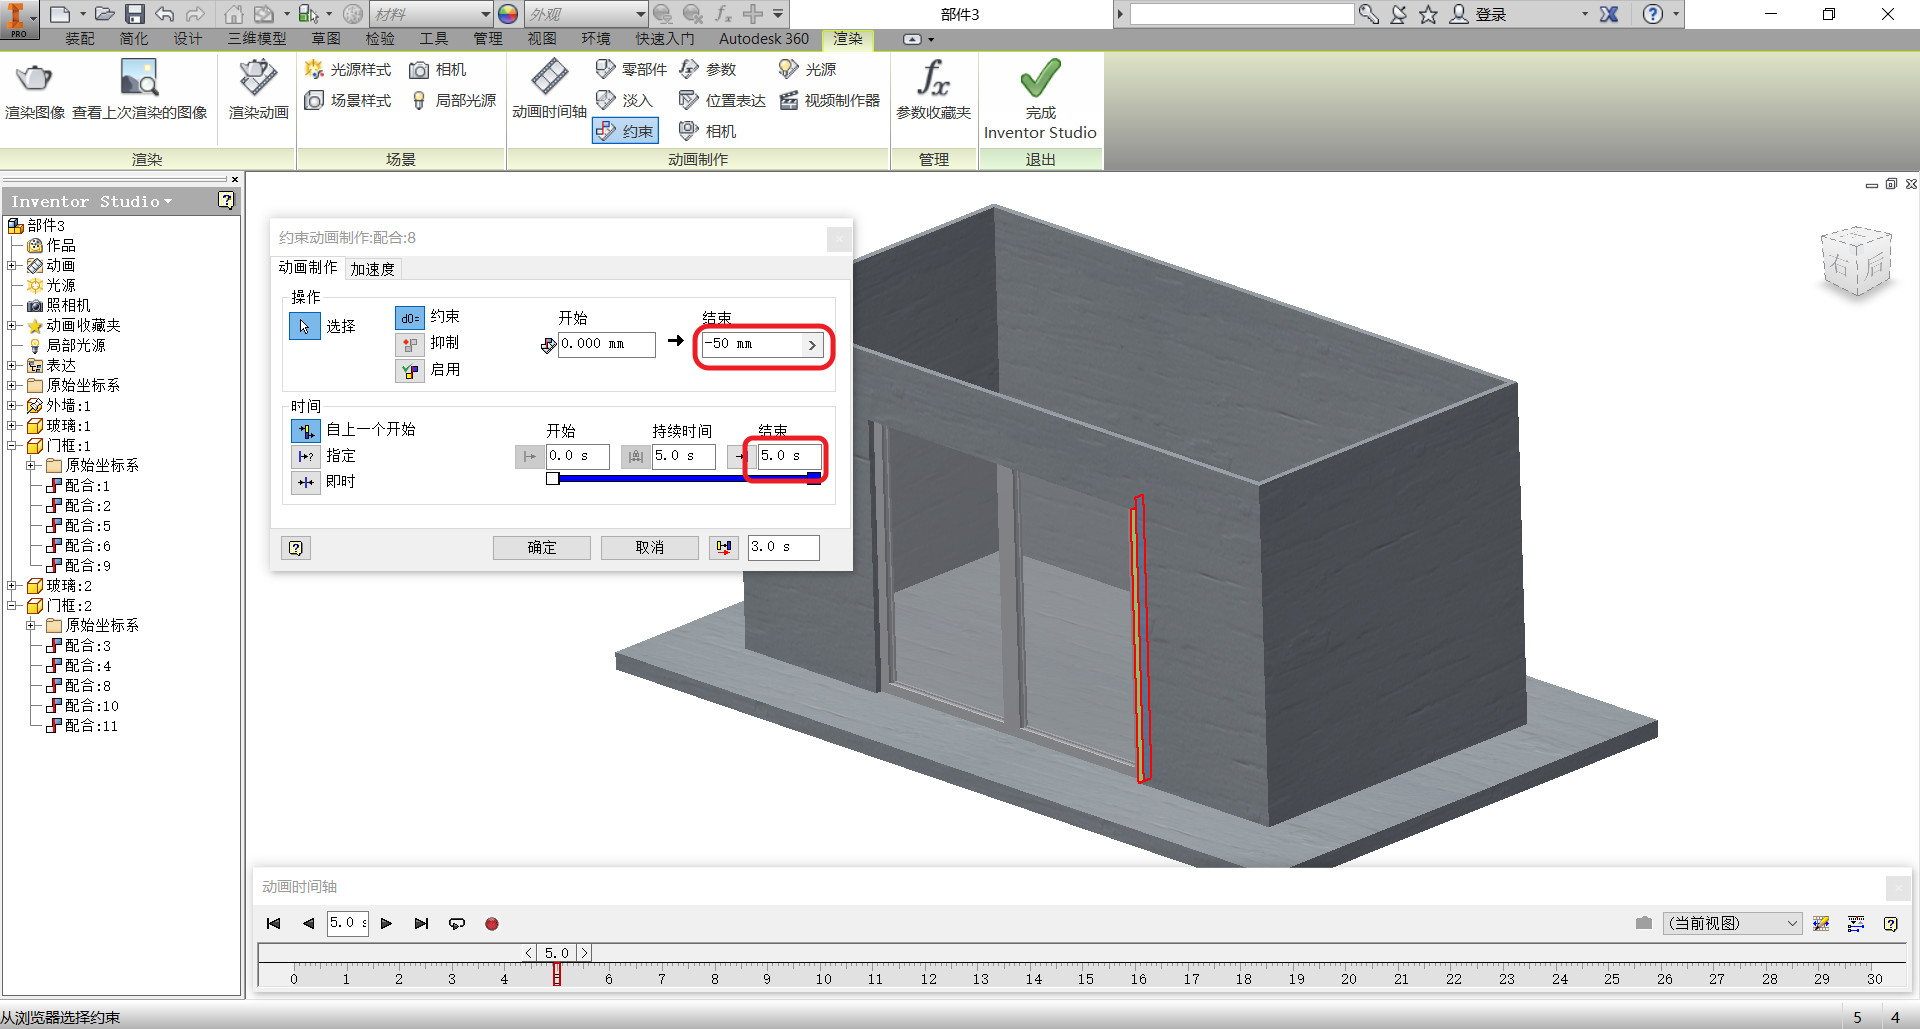Viewport: 1920px width, 1029px height.
Task: Enable the 启用 action option
Action: point(410,371)
